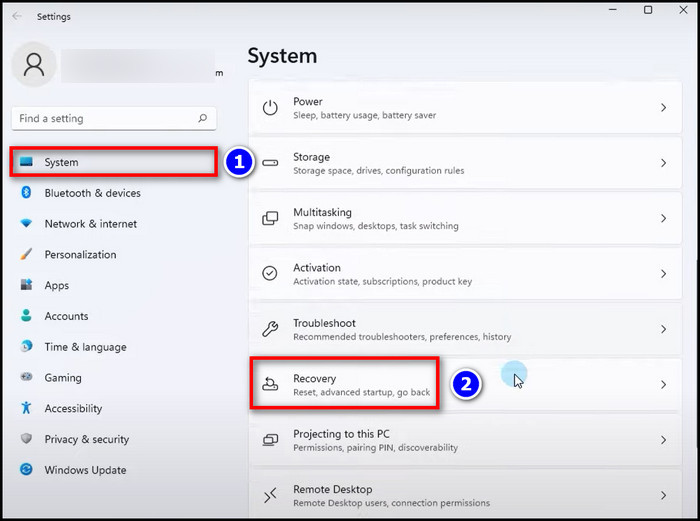The height and width of the screenshot is (521, 700).
Task: Click the Power button icon
Action: [270, 108]
